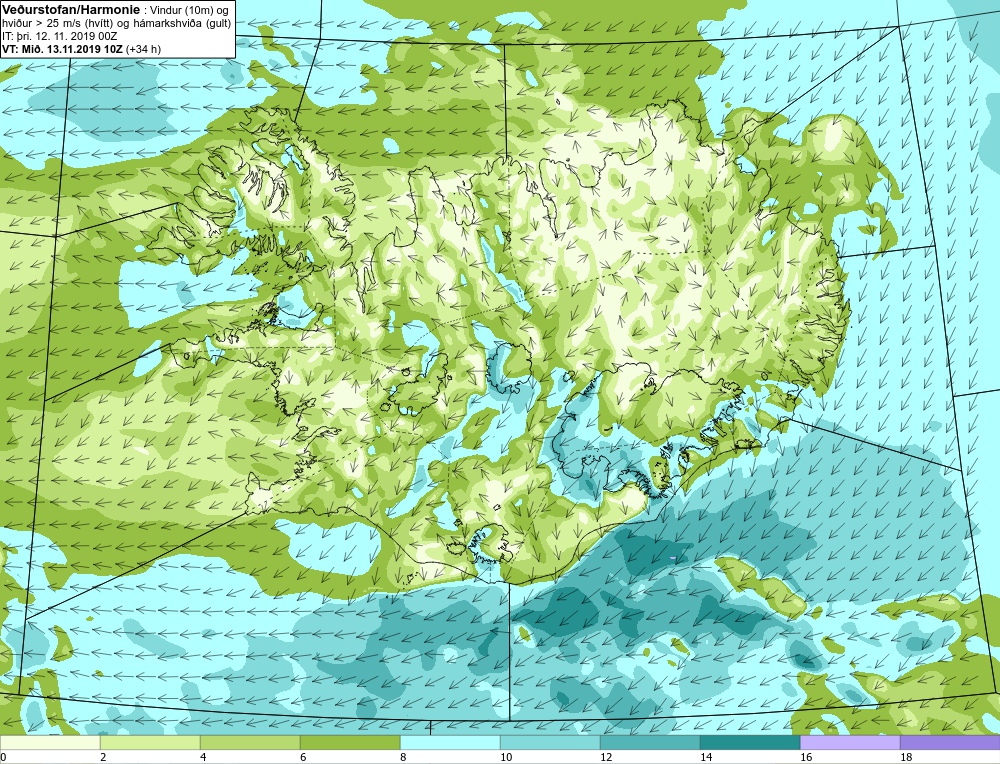This screenshot has width=1000, height=764.
Task: Click the 0–2 m/s pale yellow legend swatch
Action: click(x=50, y=743)
